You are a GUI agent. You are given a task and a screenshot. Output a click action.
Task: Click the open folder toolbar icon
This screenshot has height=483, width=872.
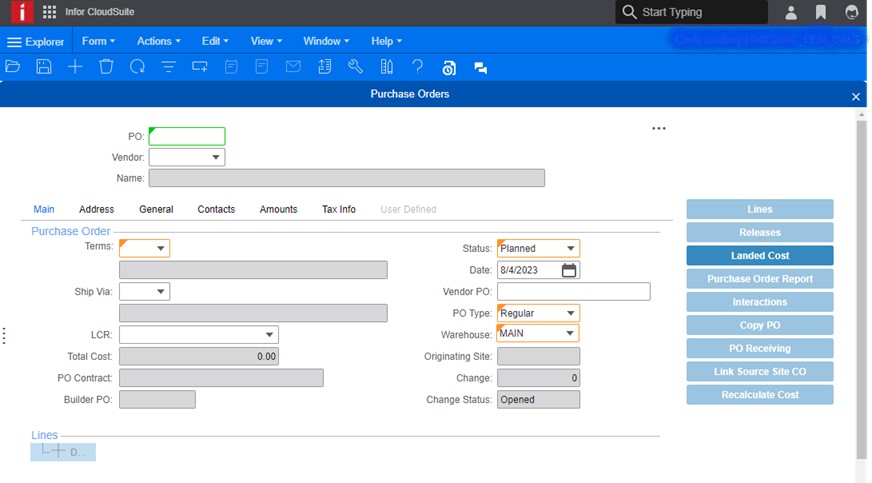coord(12,67)
